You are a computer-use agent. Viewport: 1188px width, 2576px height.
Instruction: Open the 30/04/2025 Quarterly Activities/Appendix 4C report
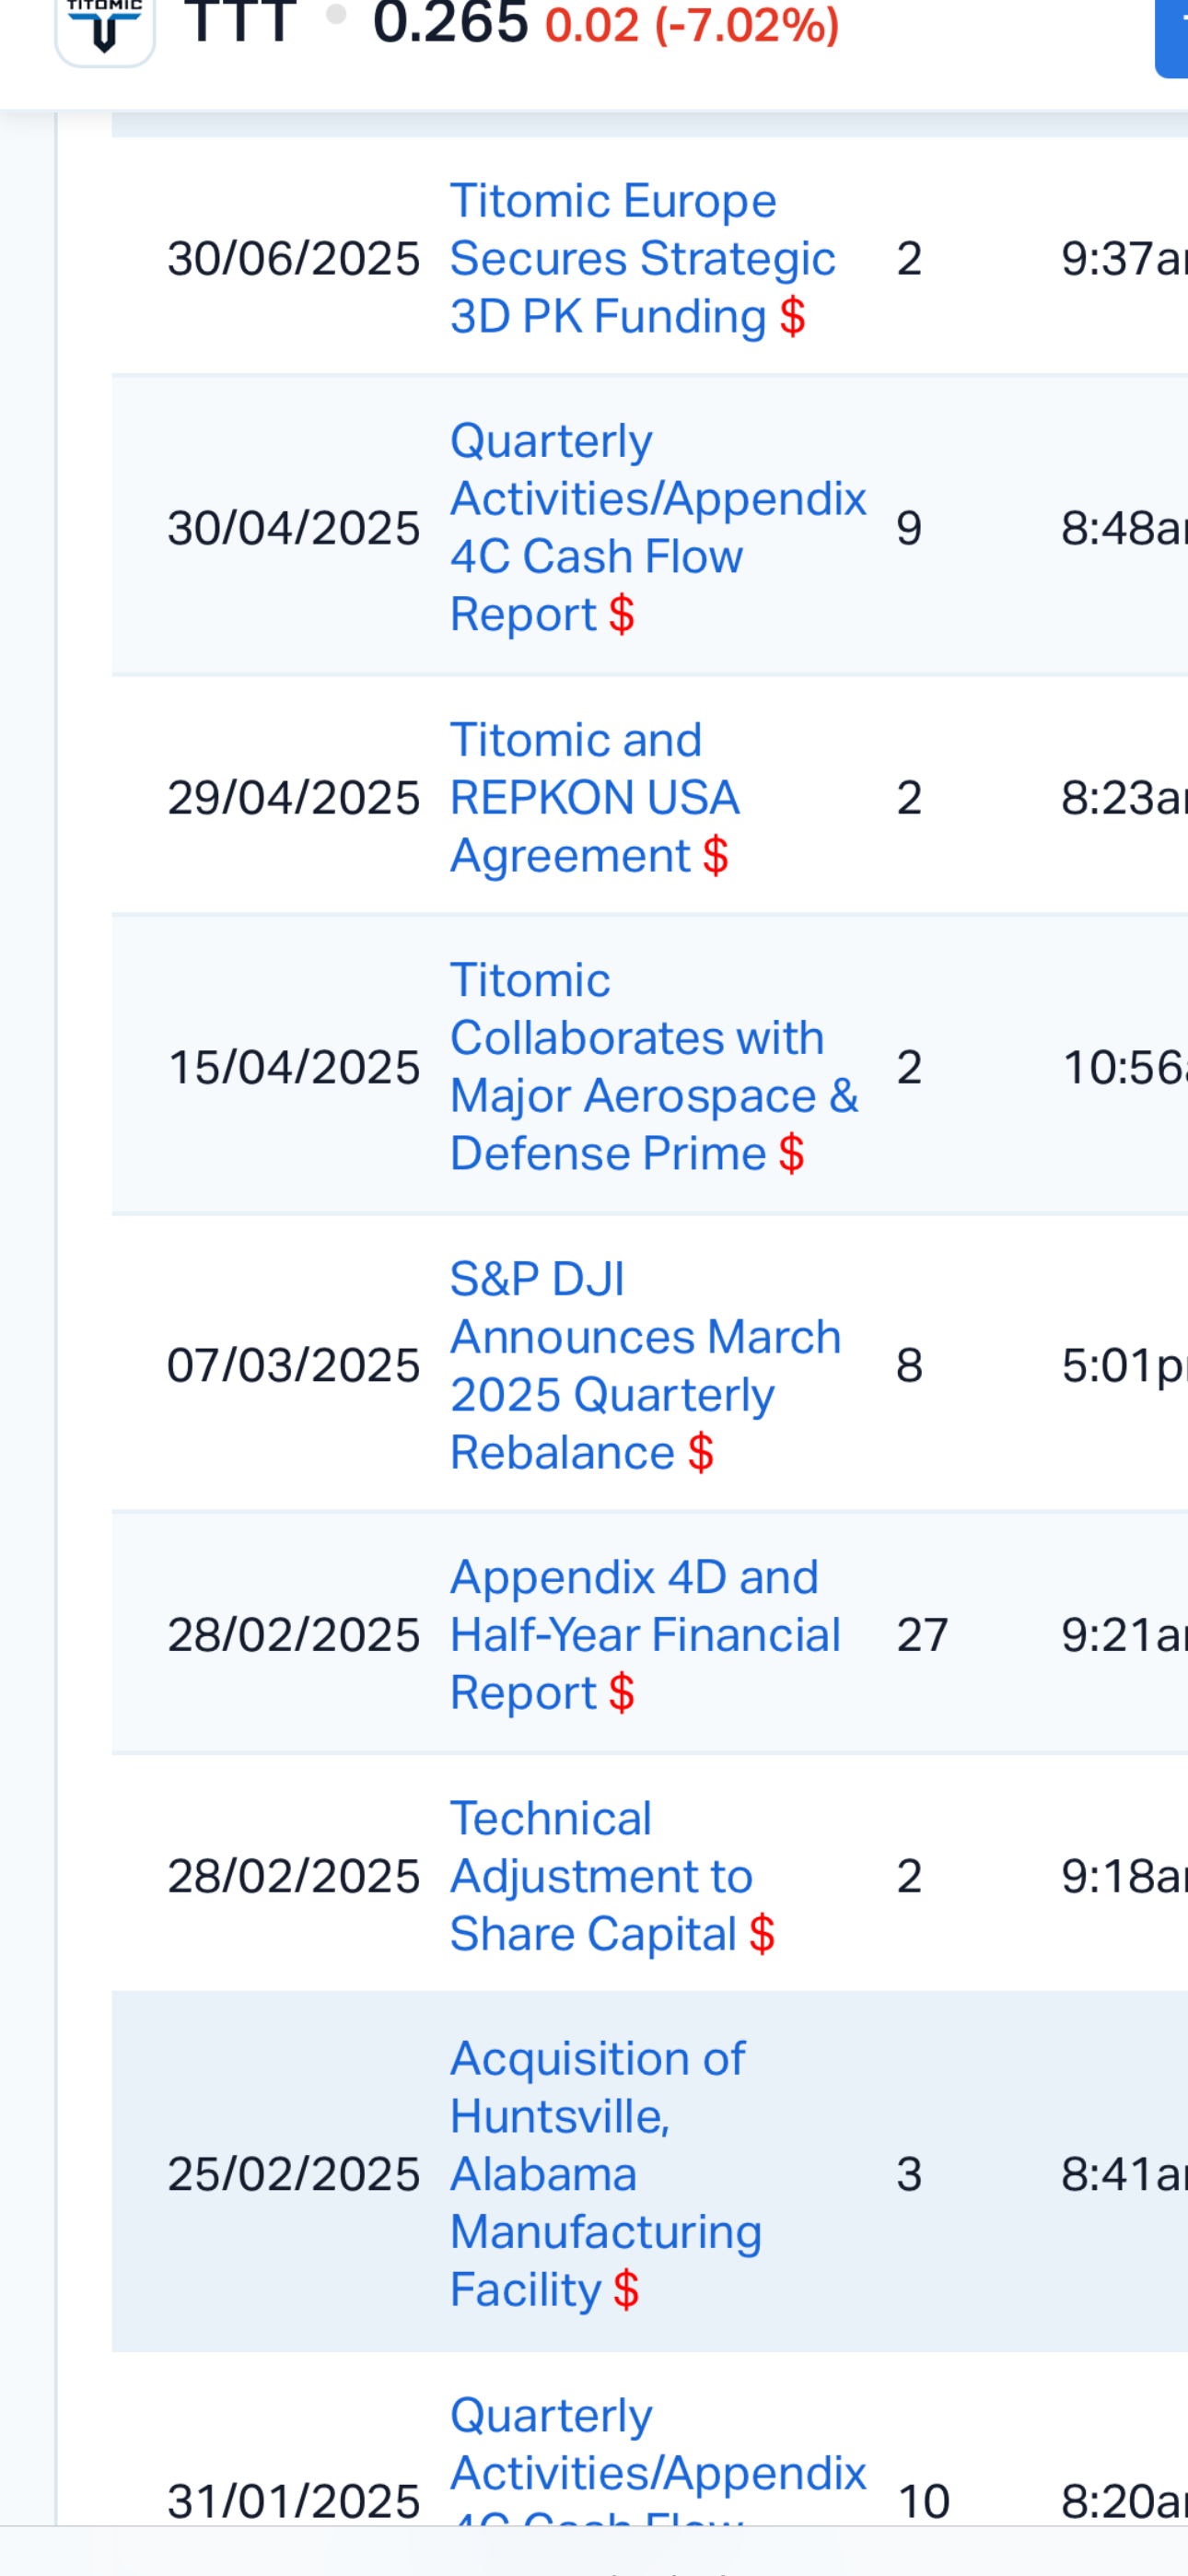click(658, 527)
